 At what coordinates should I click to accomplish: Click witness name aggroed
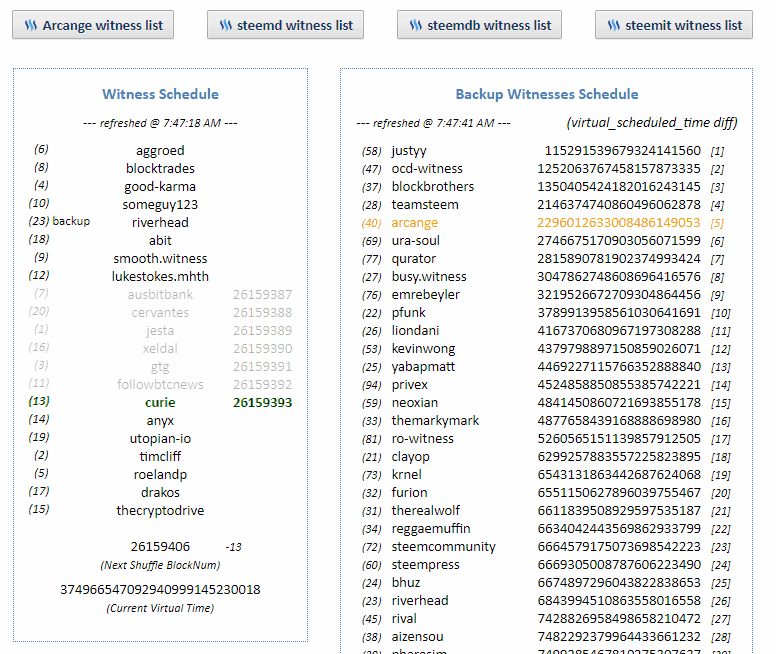(x=160, y=151)
